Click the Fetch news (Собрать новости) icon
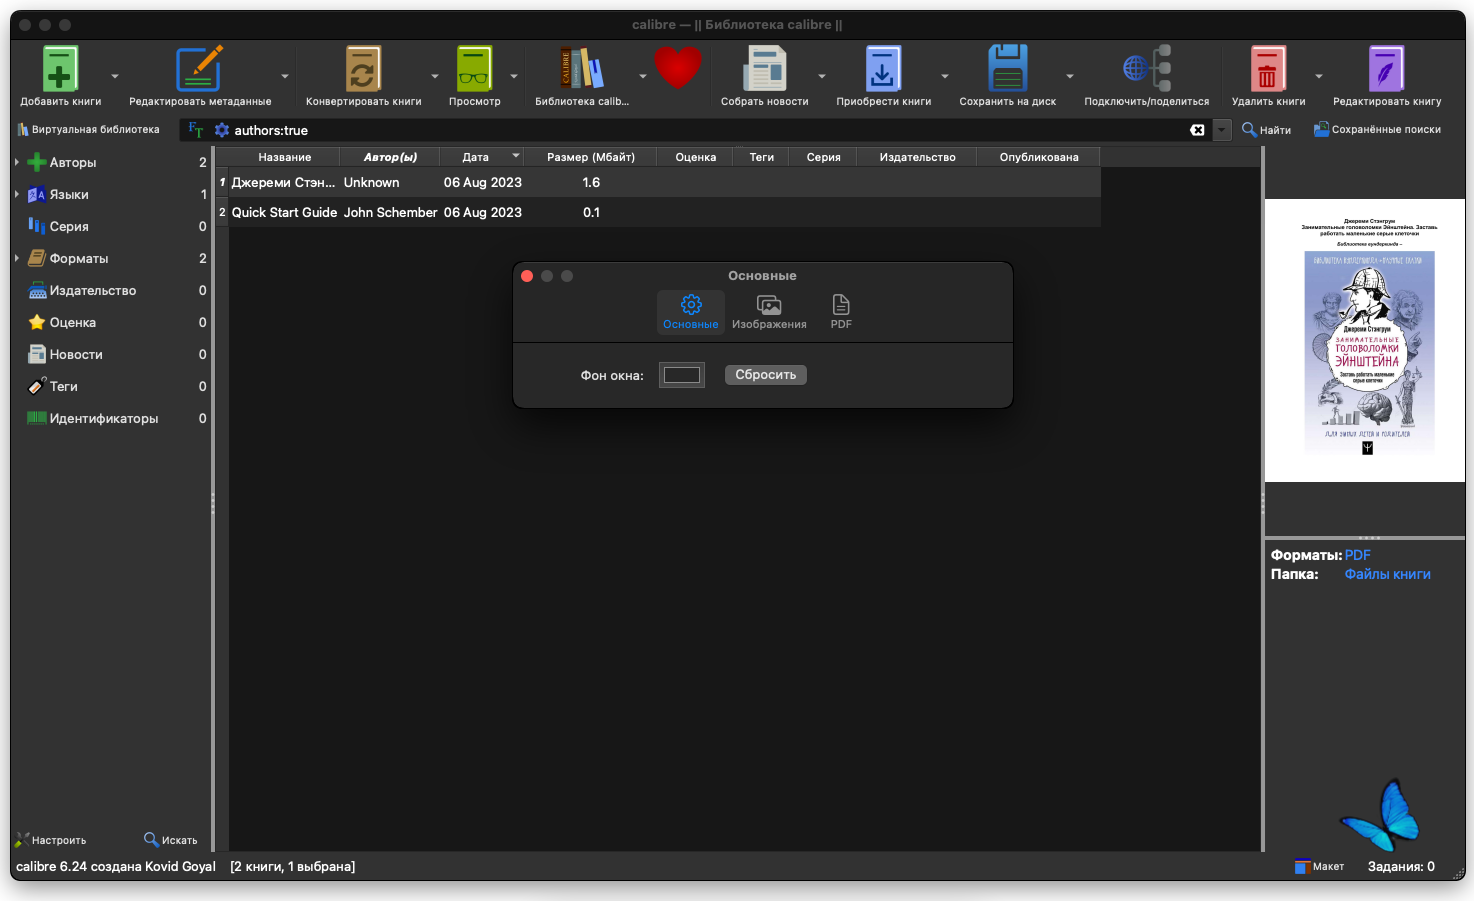Viewport: 1474px width, 901px height. [765, 70]
